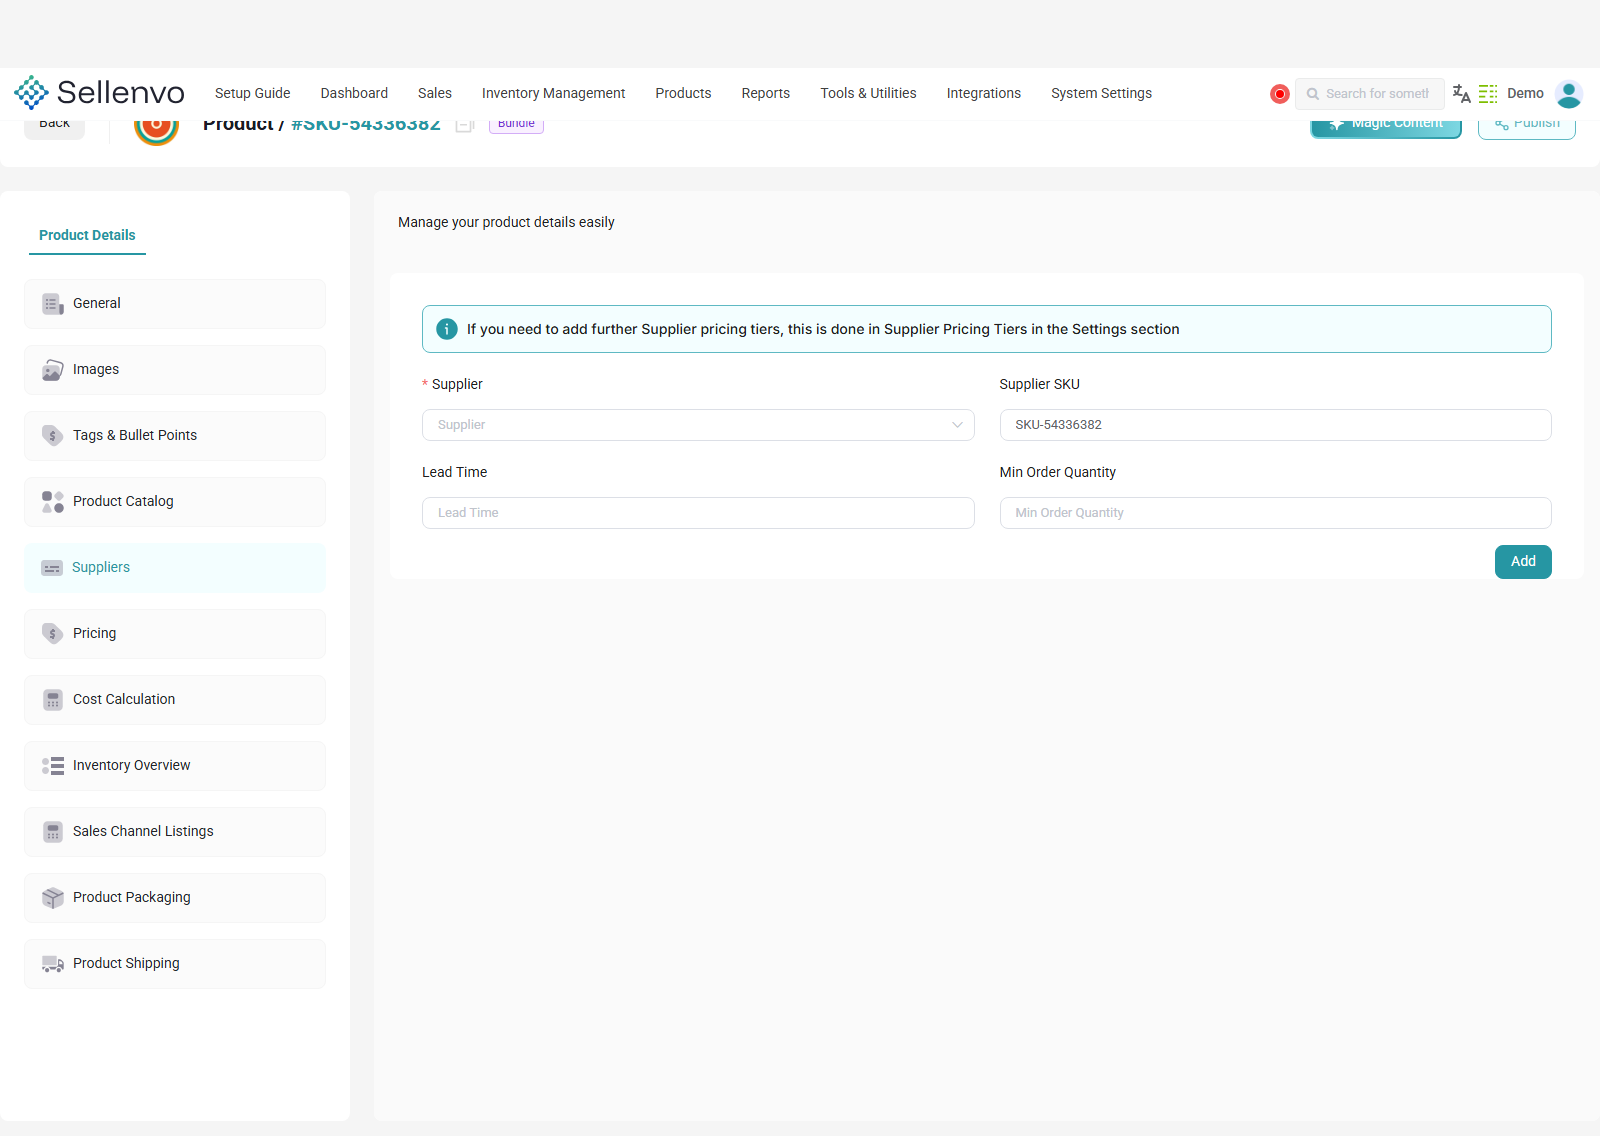
Task: Open the Supplier dropdown
Action: 698,425
